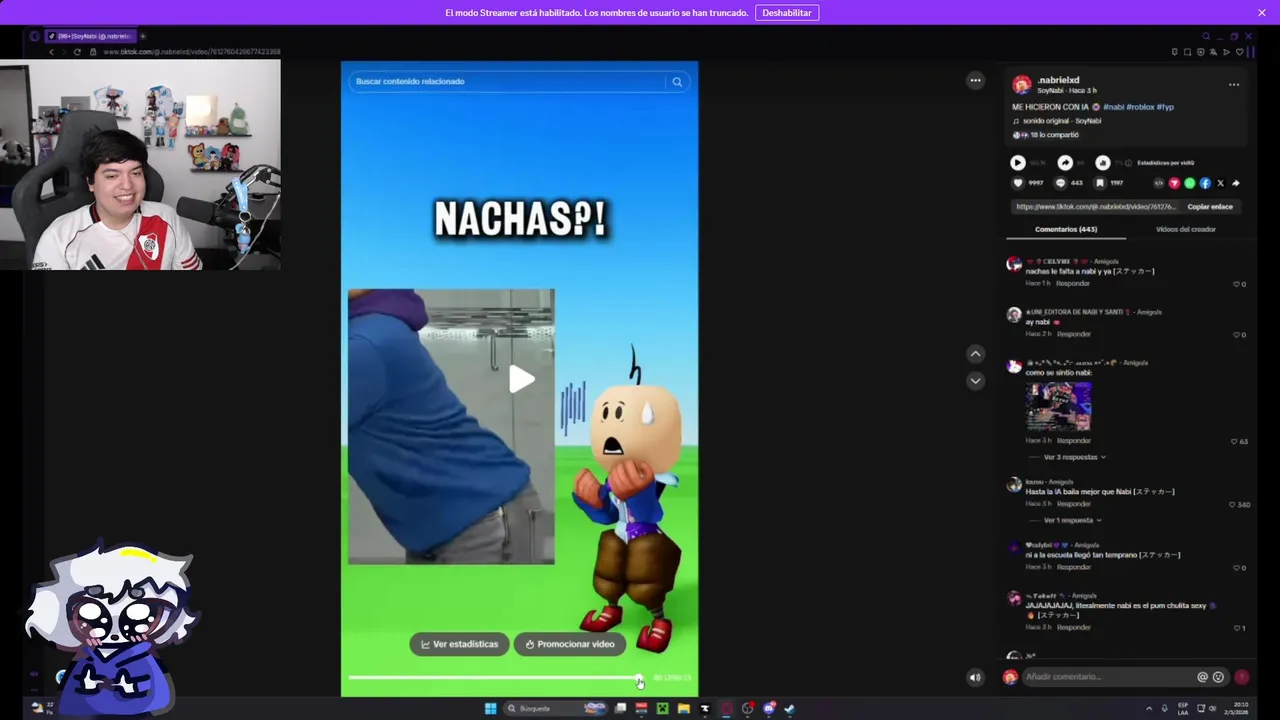
Task: Click Deshabilitar to disable Streamer mode
Action: (787, 13)
